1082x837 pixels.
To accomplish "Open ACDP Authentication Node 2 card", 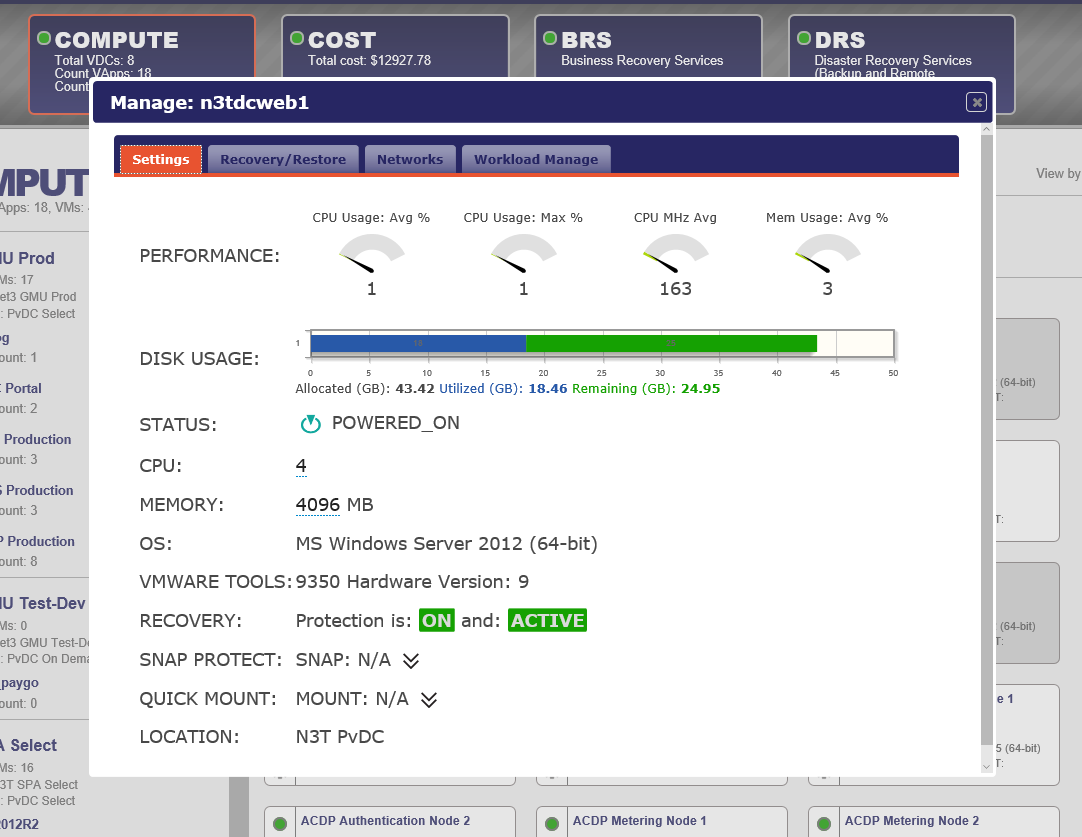I will pos(390,822).
